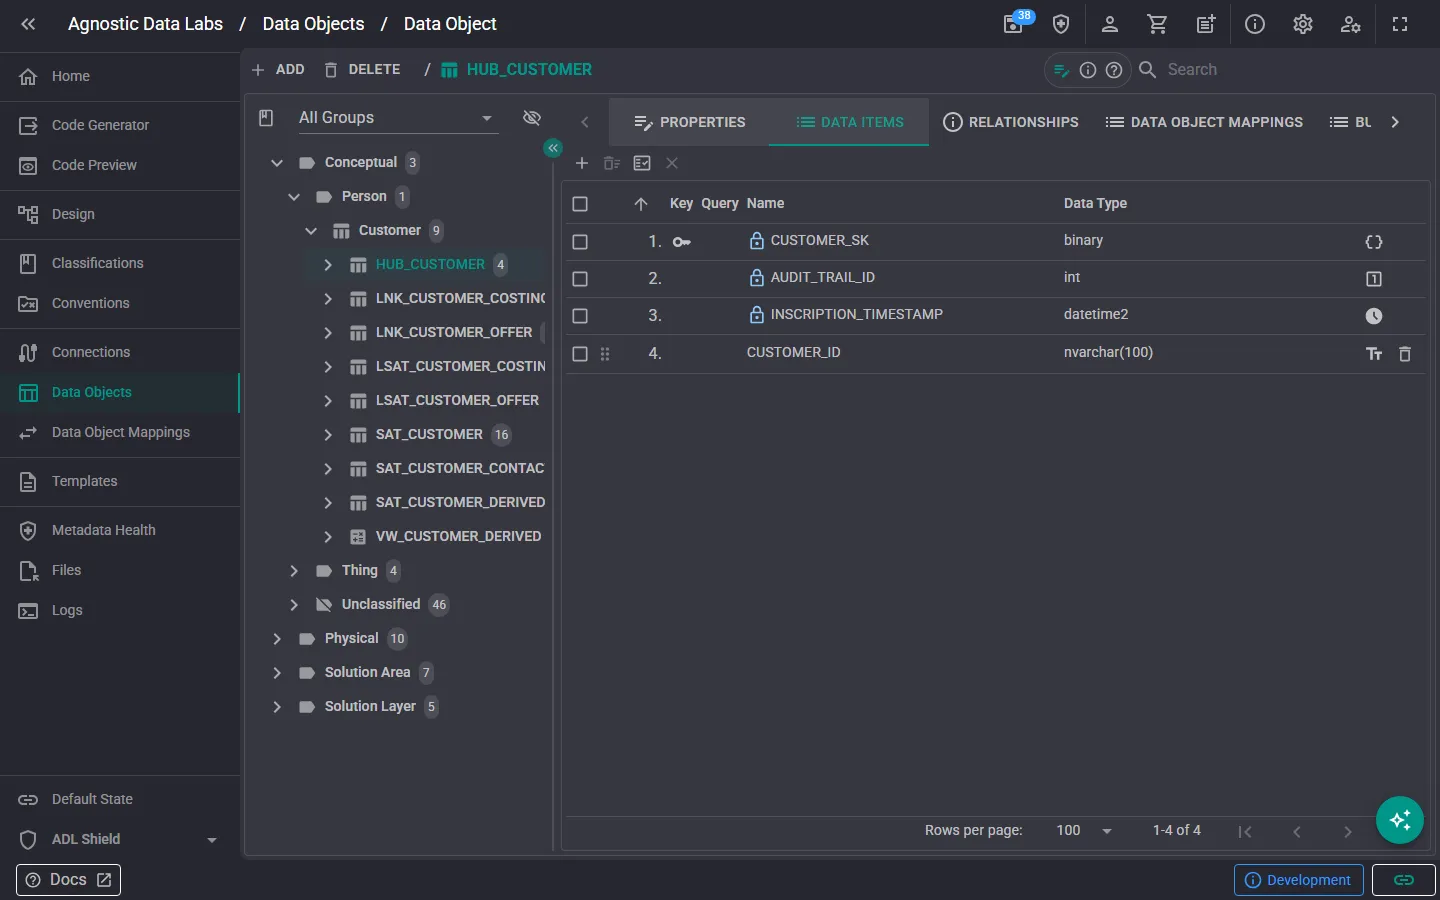Click the add data item plus icon
The image size is (1440, 900).
[581, 163]
